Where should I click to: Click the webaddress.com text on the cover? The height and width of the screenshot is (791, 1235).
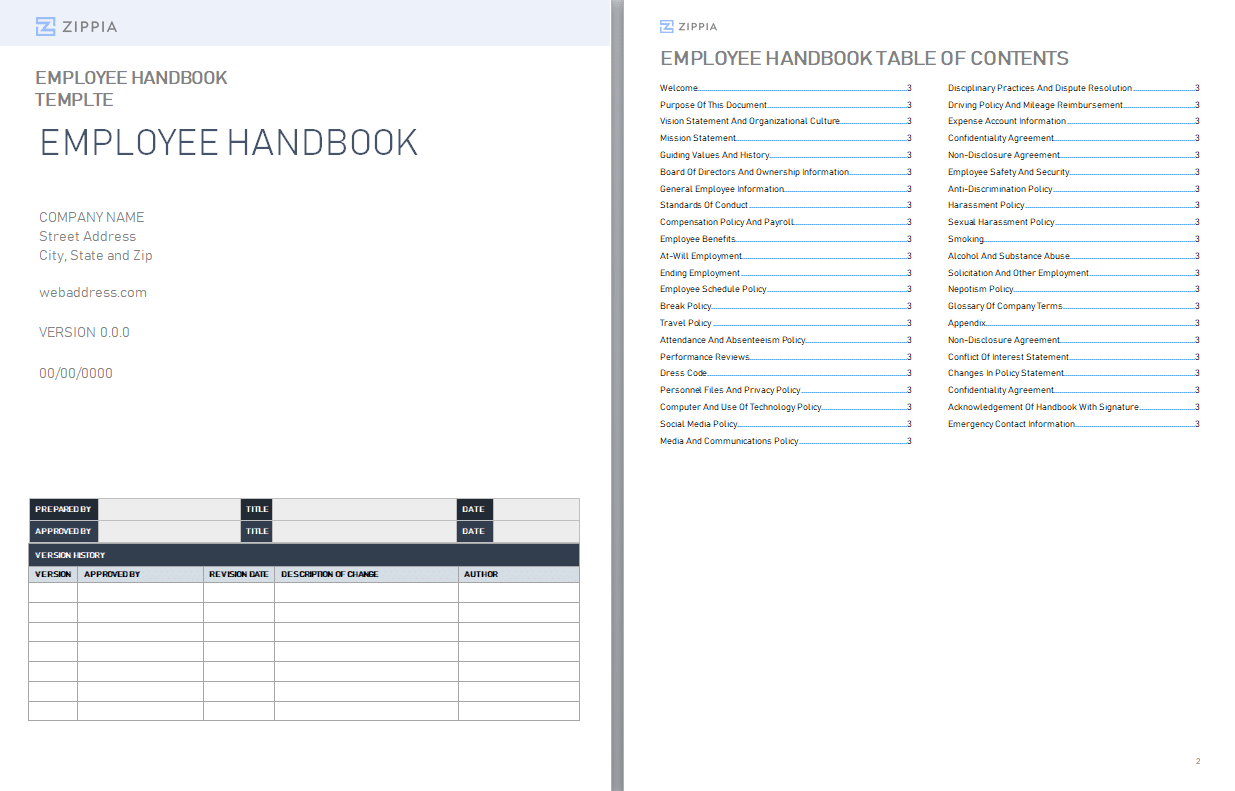(x=93, y=293)
